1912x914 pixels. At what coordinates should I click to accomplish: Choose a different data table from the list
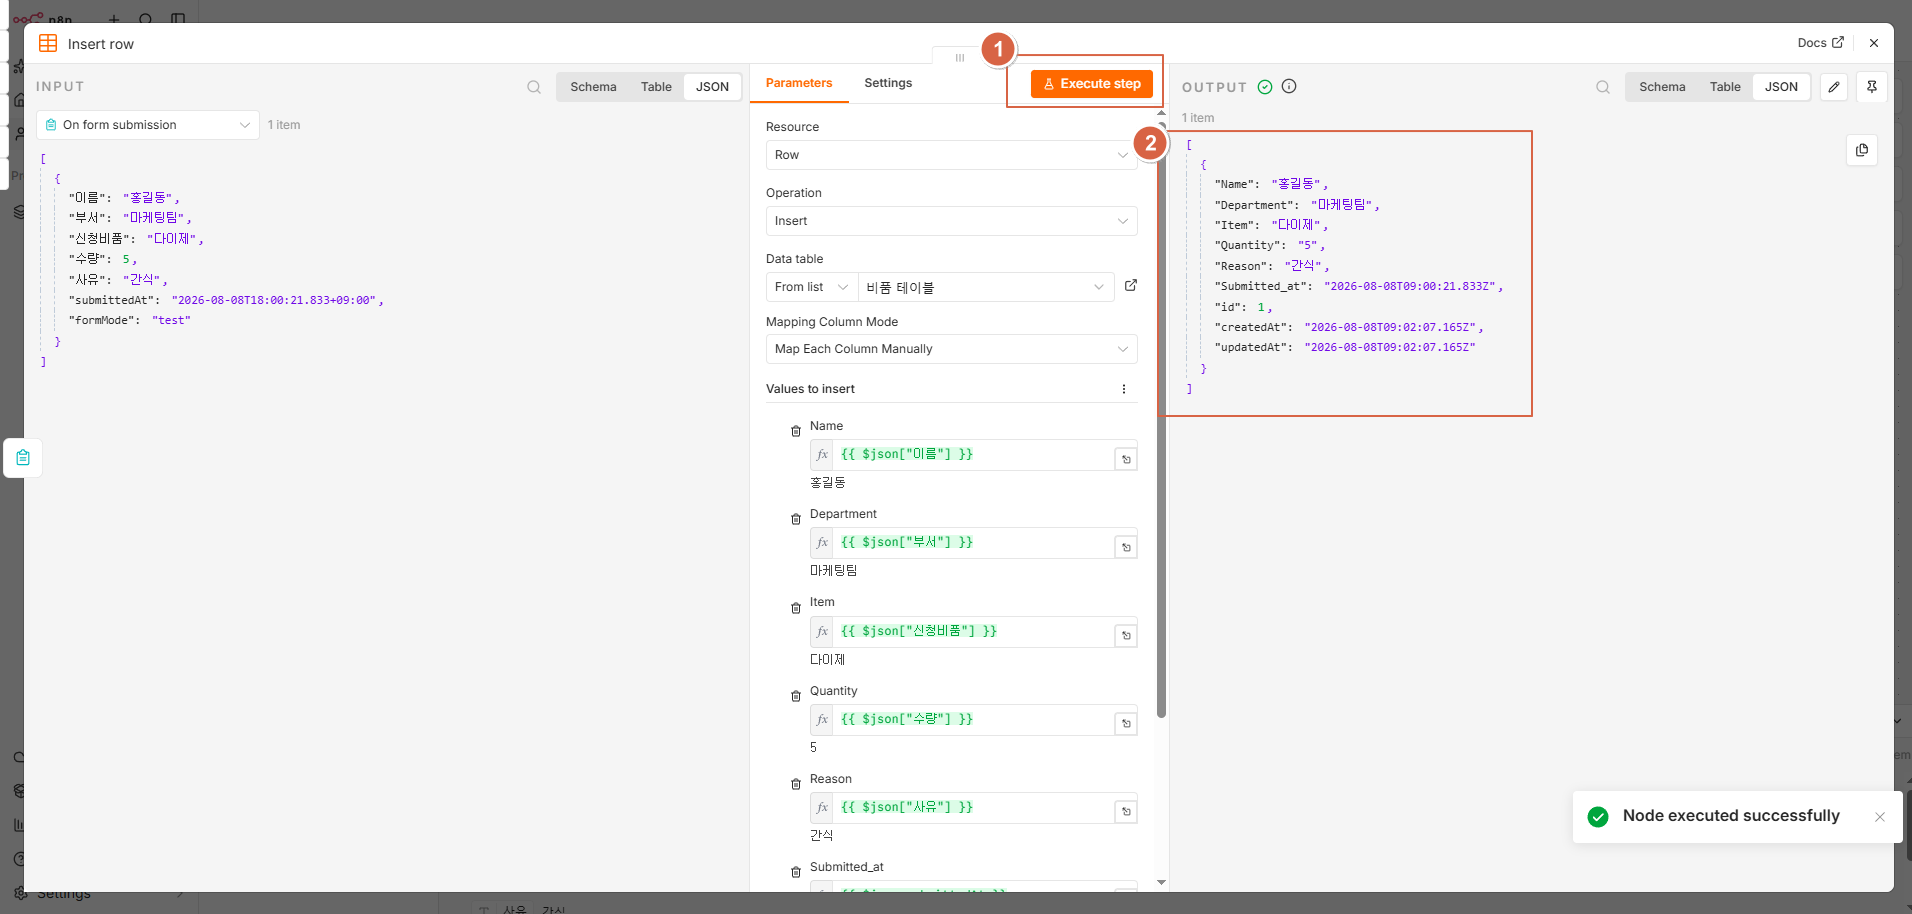[x=986, y=287]
